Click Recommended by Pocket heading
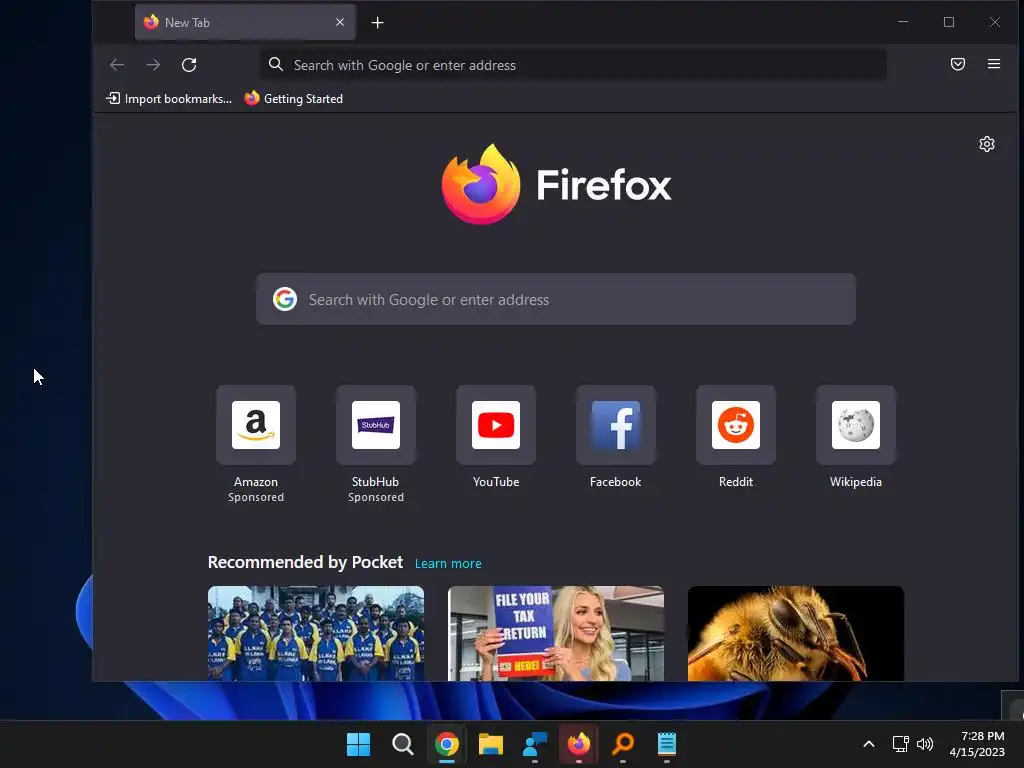The height and width of the screenshot is (768, 1024). click(305, 562)
